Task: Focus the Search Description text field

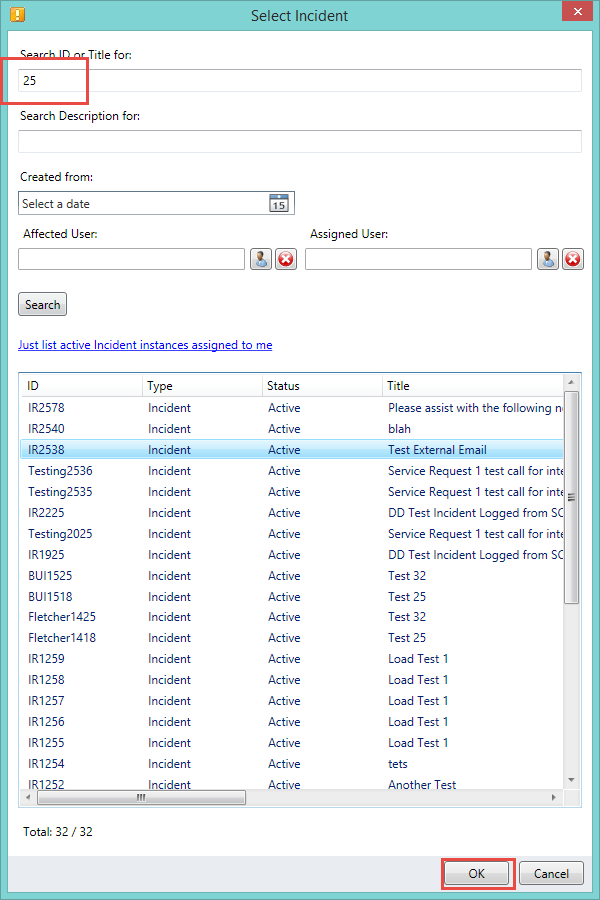Action: pyautogui.click(x=300, y=141)
